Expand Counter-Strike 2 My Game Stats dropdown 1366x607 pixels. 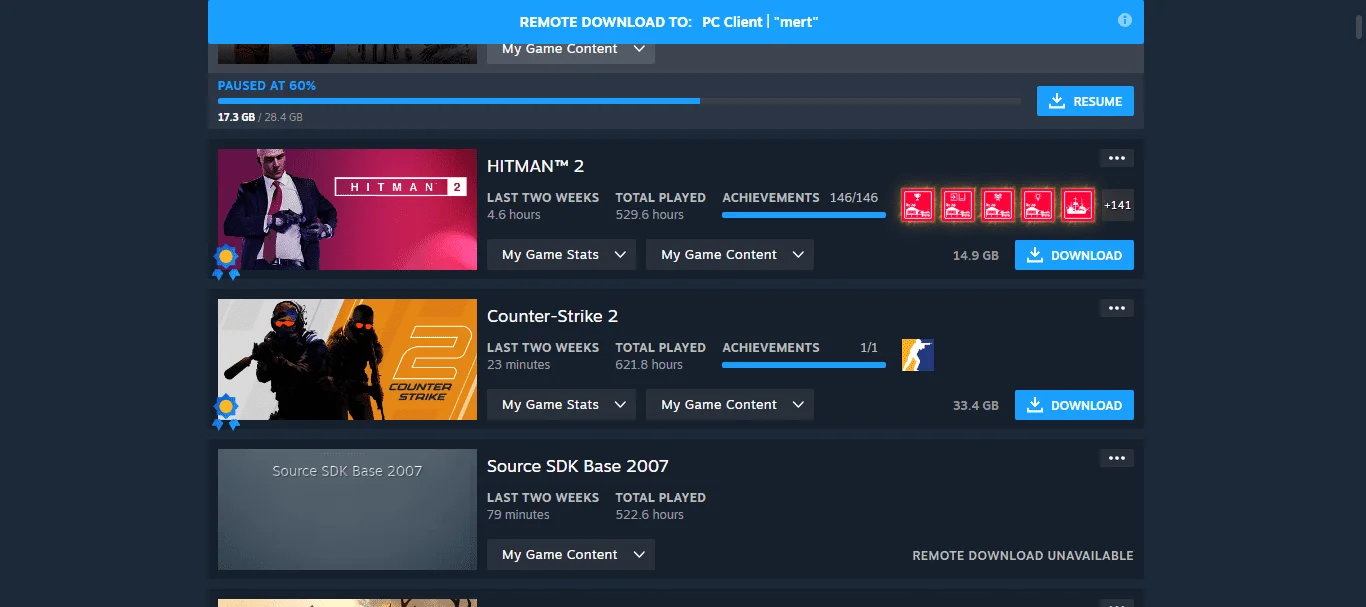tap(562, 405)
